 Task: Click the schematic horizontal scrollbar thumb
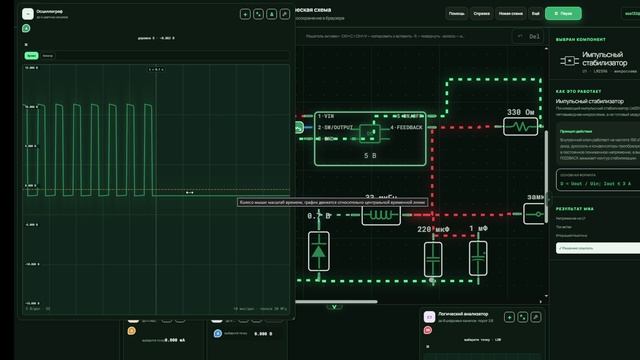[336, 302]
